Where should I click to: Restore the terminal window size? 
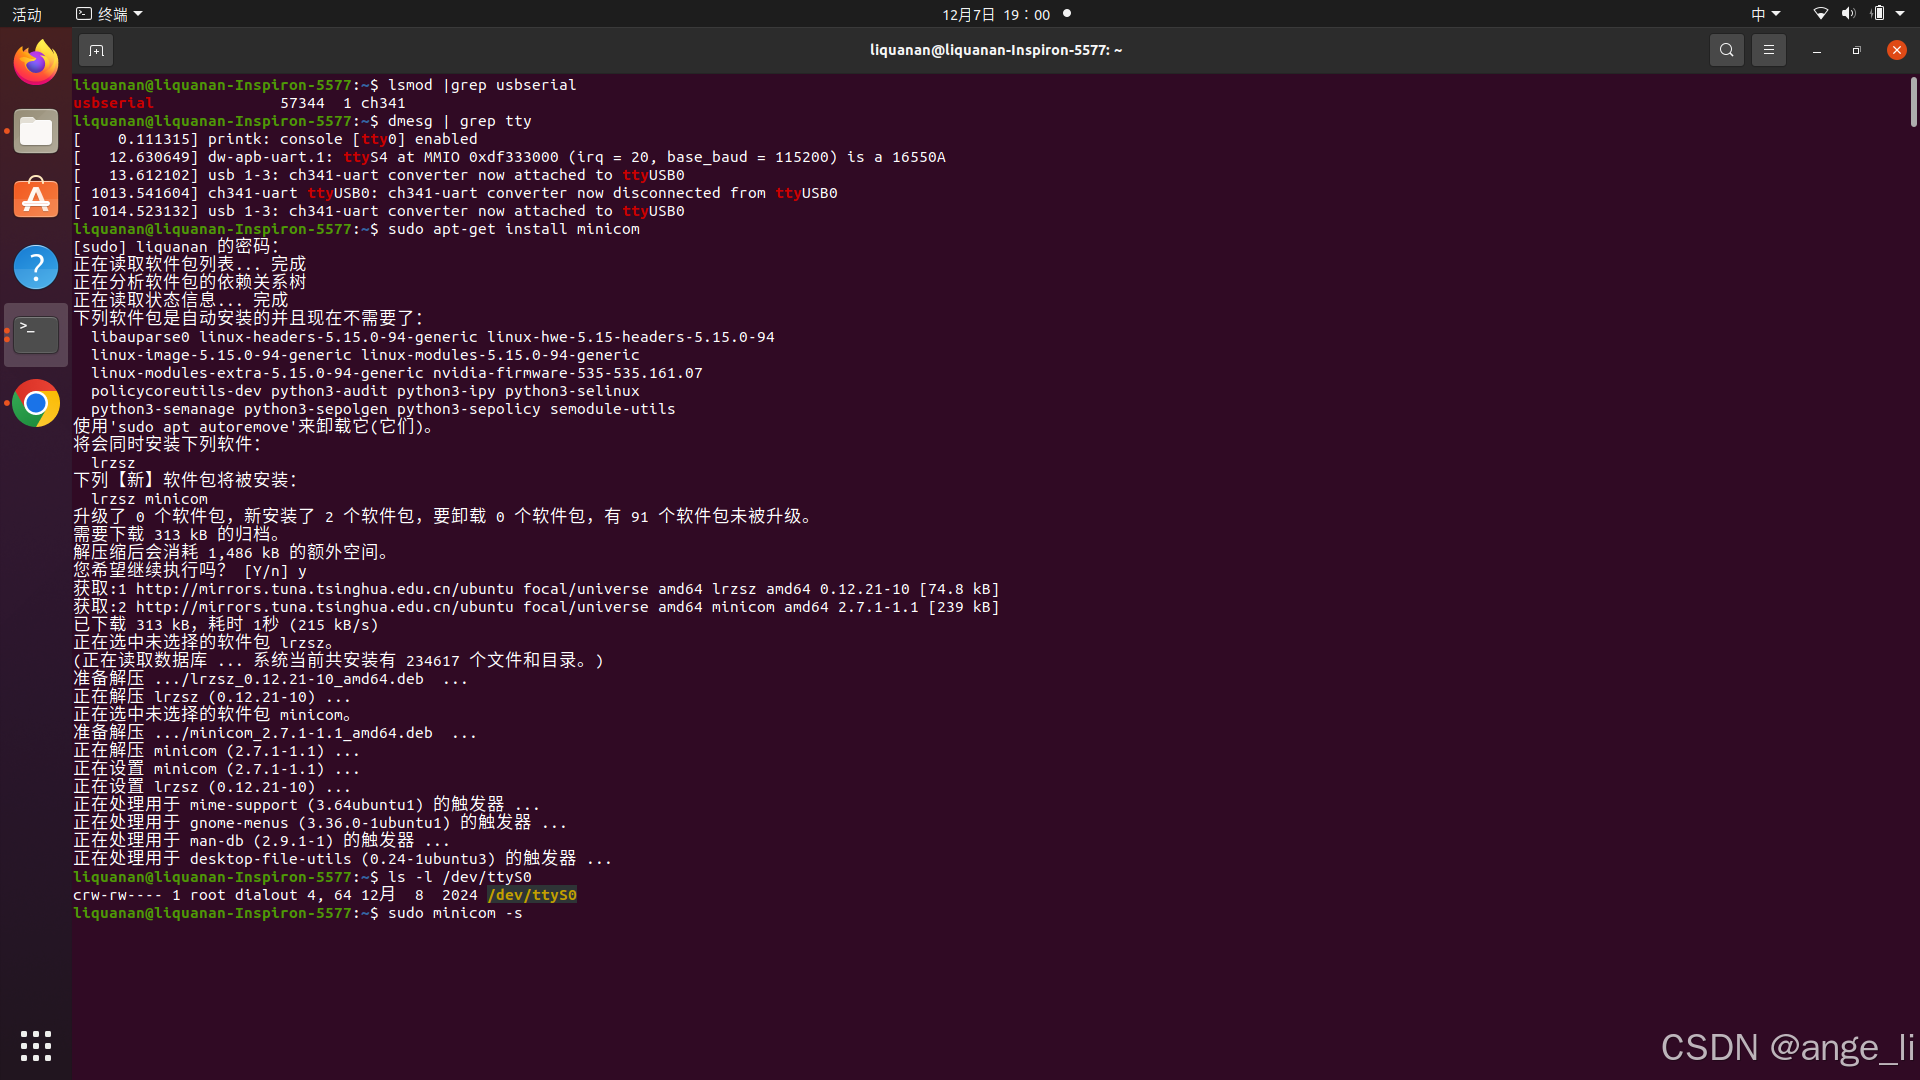pos(1856,50)
